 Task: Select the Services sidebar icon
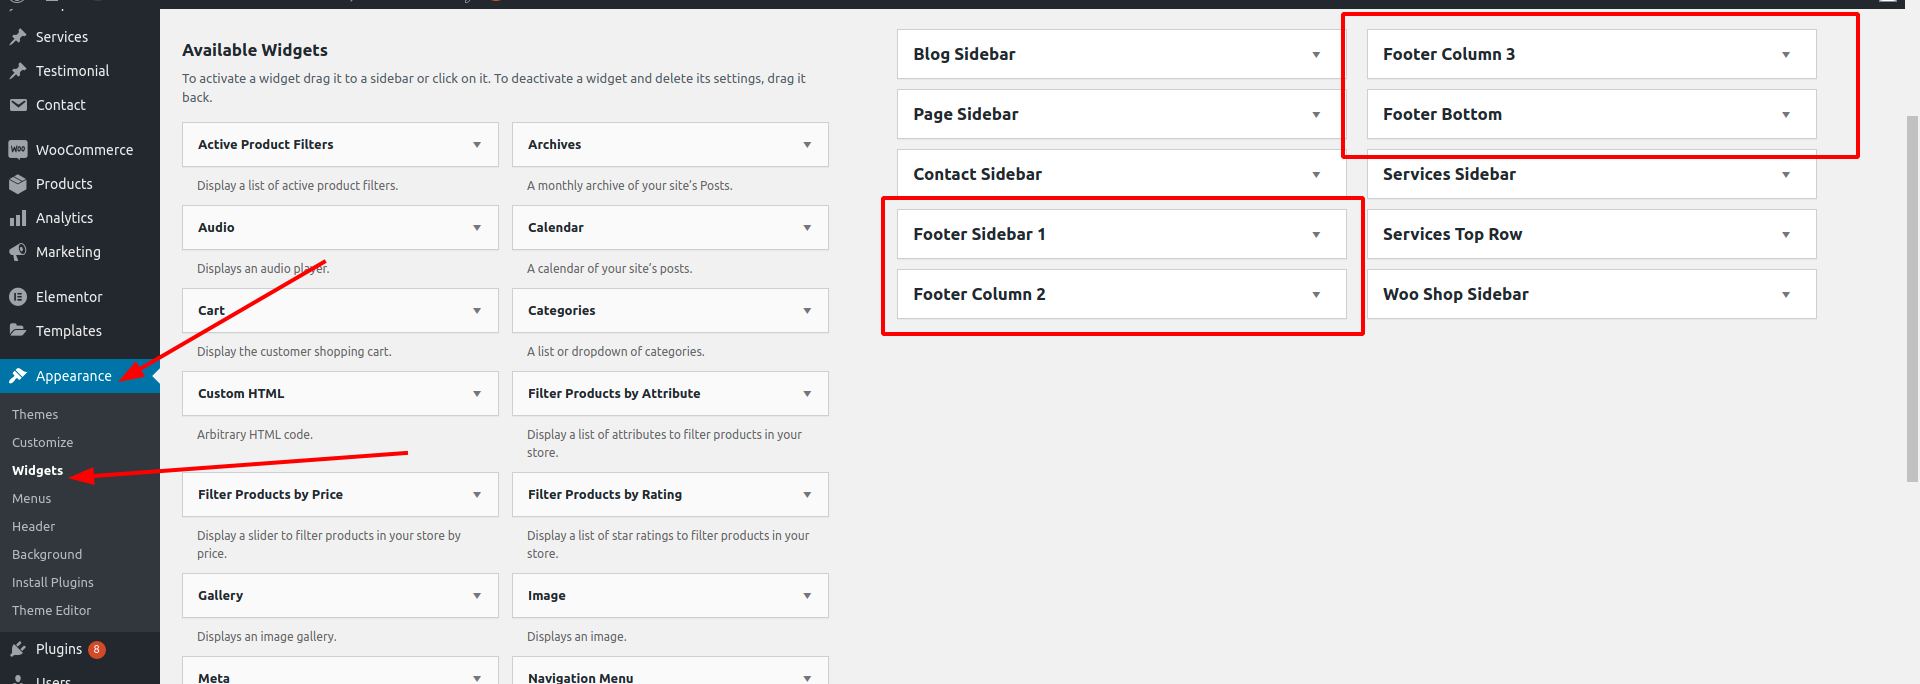pyautogui.click(x=17, y=36)
